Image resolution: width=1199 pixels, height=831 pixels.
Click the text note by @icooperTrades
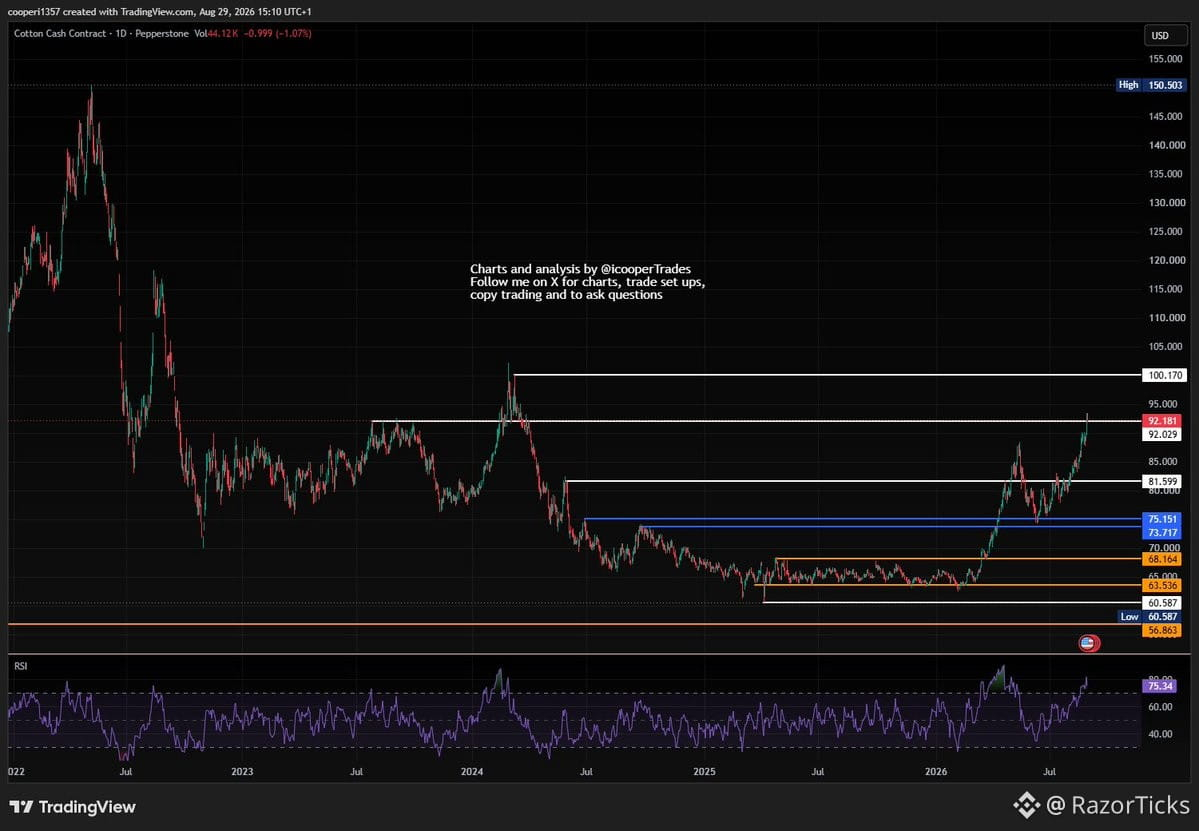click(587, 281)
